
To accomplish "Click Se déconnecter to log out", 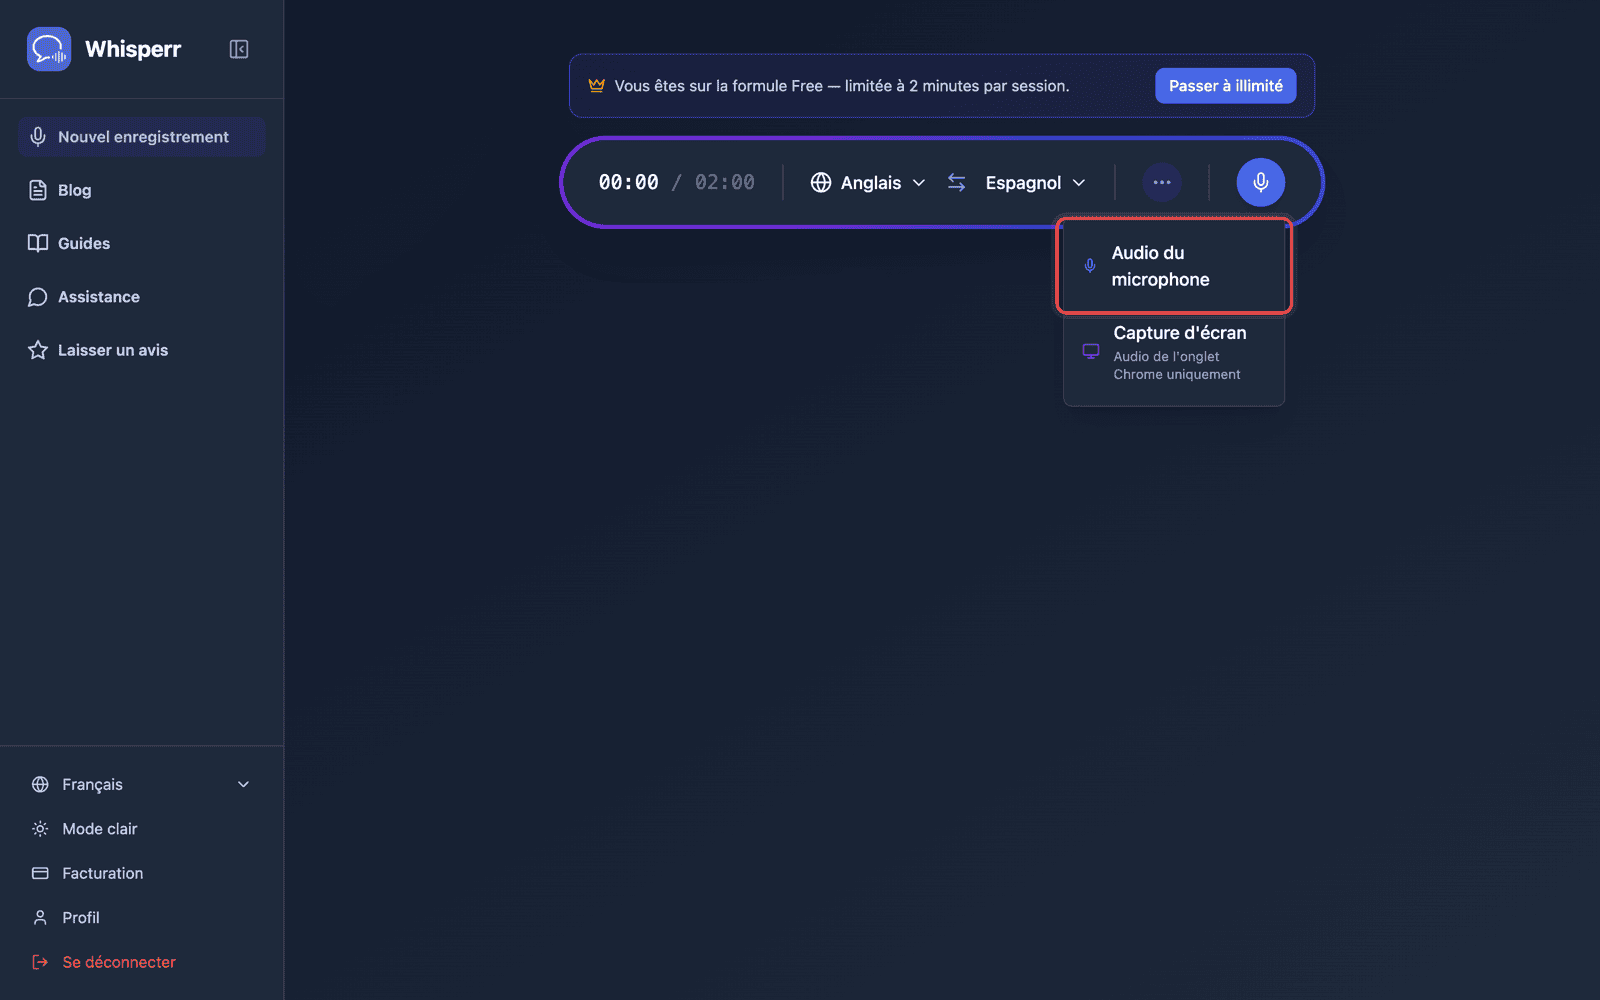I will (x=141, y=962).
